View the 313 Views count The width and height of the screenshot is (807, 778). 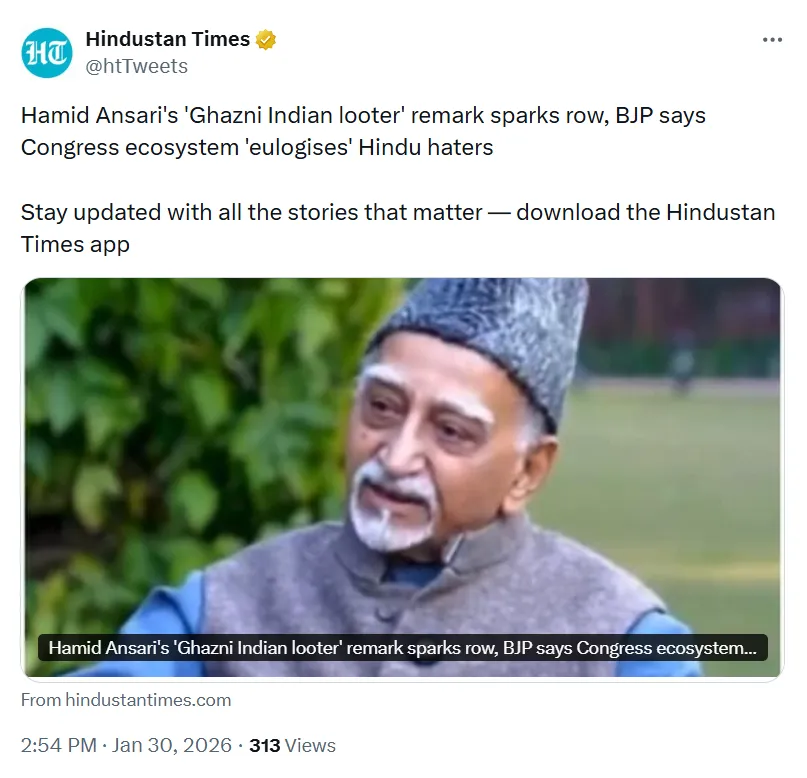(292, 745)
